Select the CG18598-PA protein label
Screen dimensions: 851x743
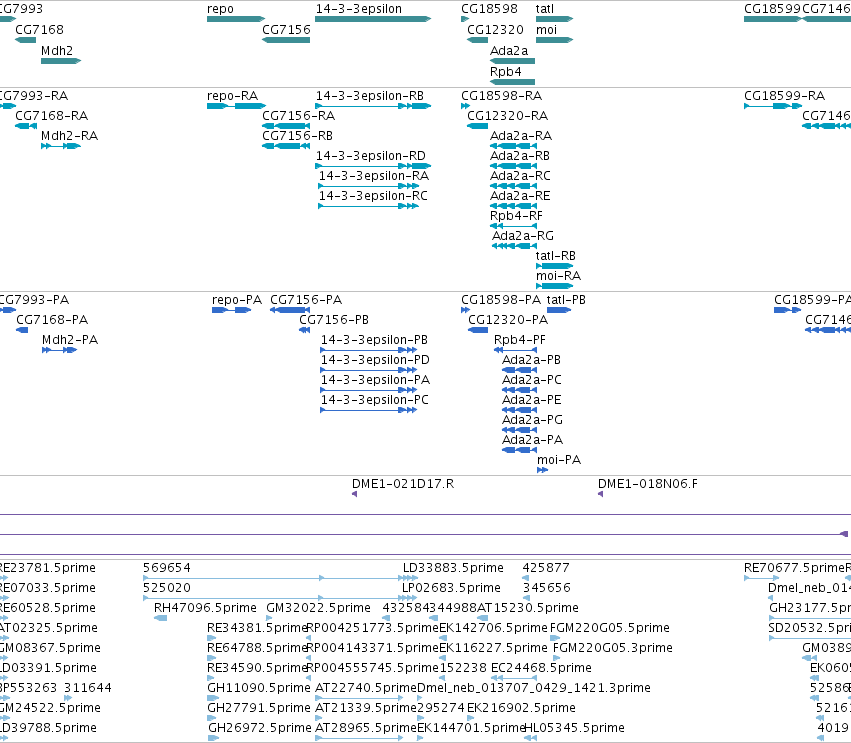(501, 300)
